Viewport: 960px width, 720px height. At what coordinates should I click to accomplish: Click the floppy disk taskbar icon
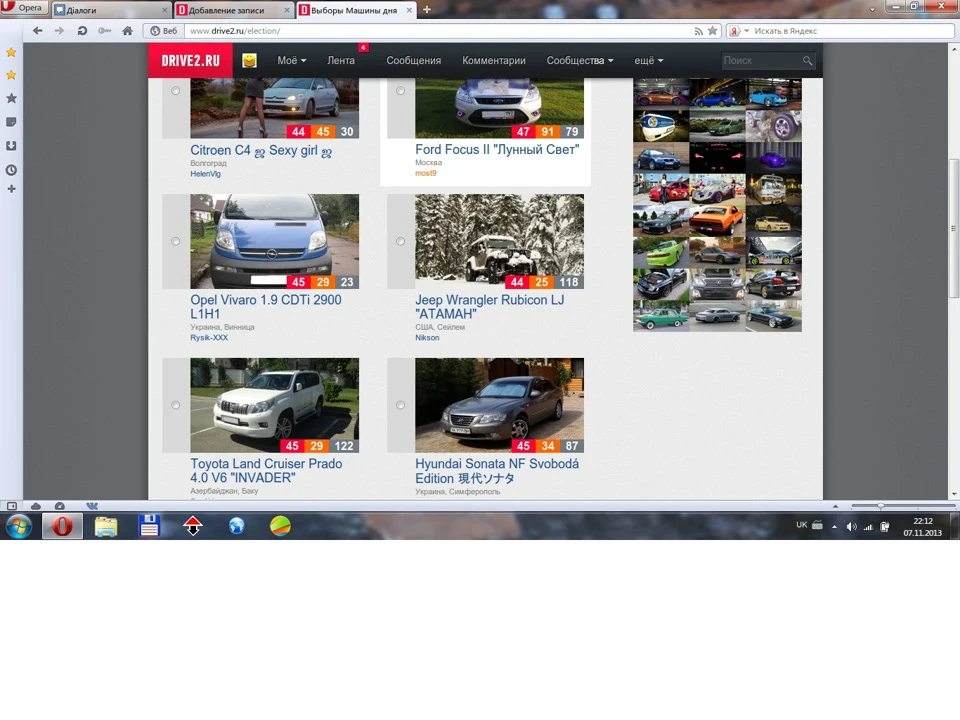[149, 526]
